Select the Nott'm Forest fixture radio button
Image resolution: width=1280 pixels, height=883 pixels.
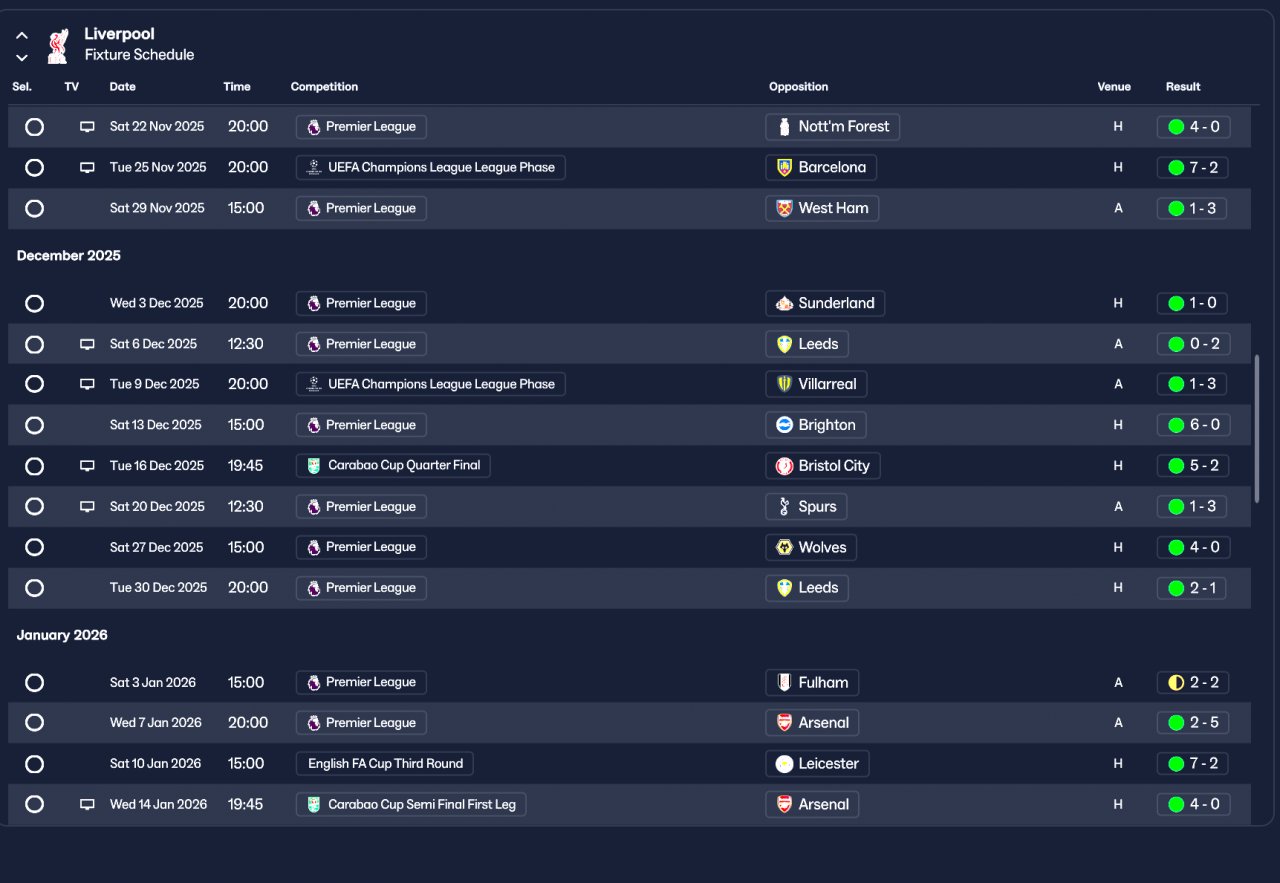(34, 127)
